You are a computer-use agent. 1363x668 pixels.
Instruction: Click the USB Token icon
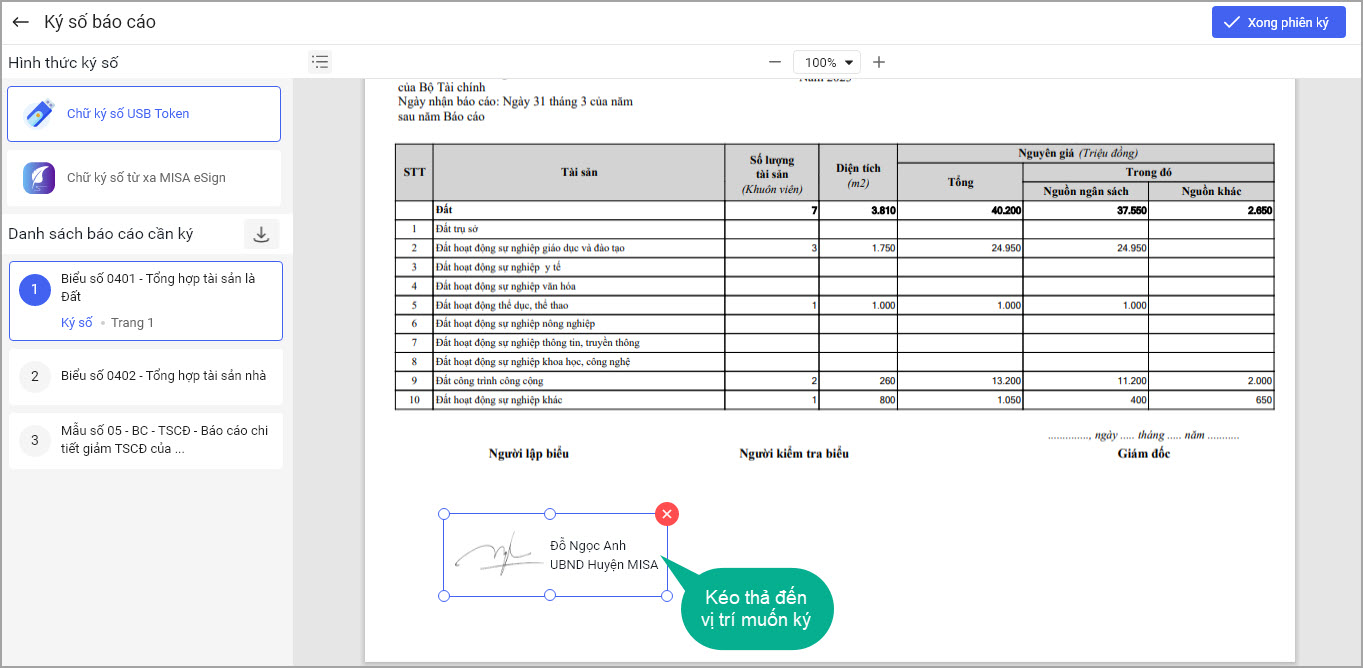(x=39, y=114)
